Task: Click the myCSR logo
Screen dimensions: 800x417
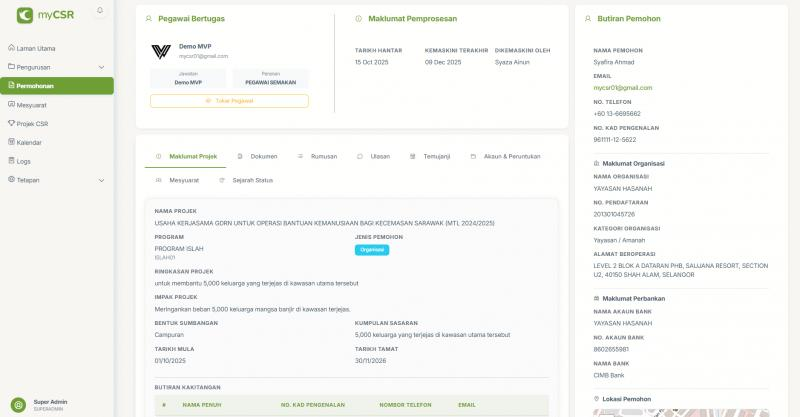Action: [40, 15]
